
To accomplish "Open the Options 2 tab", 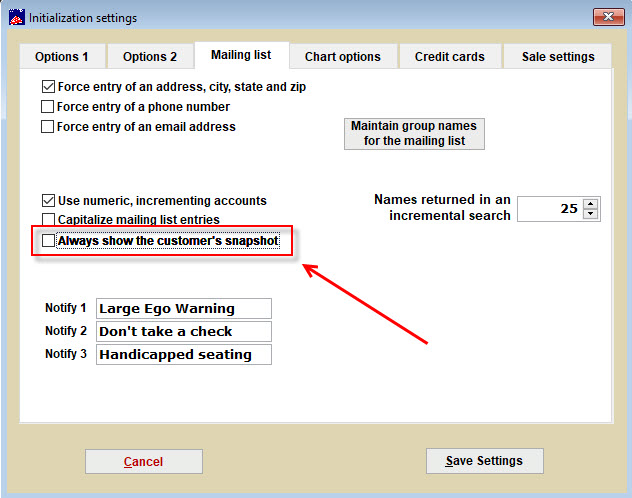I will 150,56.
